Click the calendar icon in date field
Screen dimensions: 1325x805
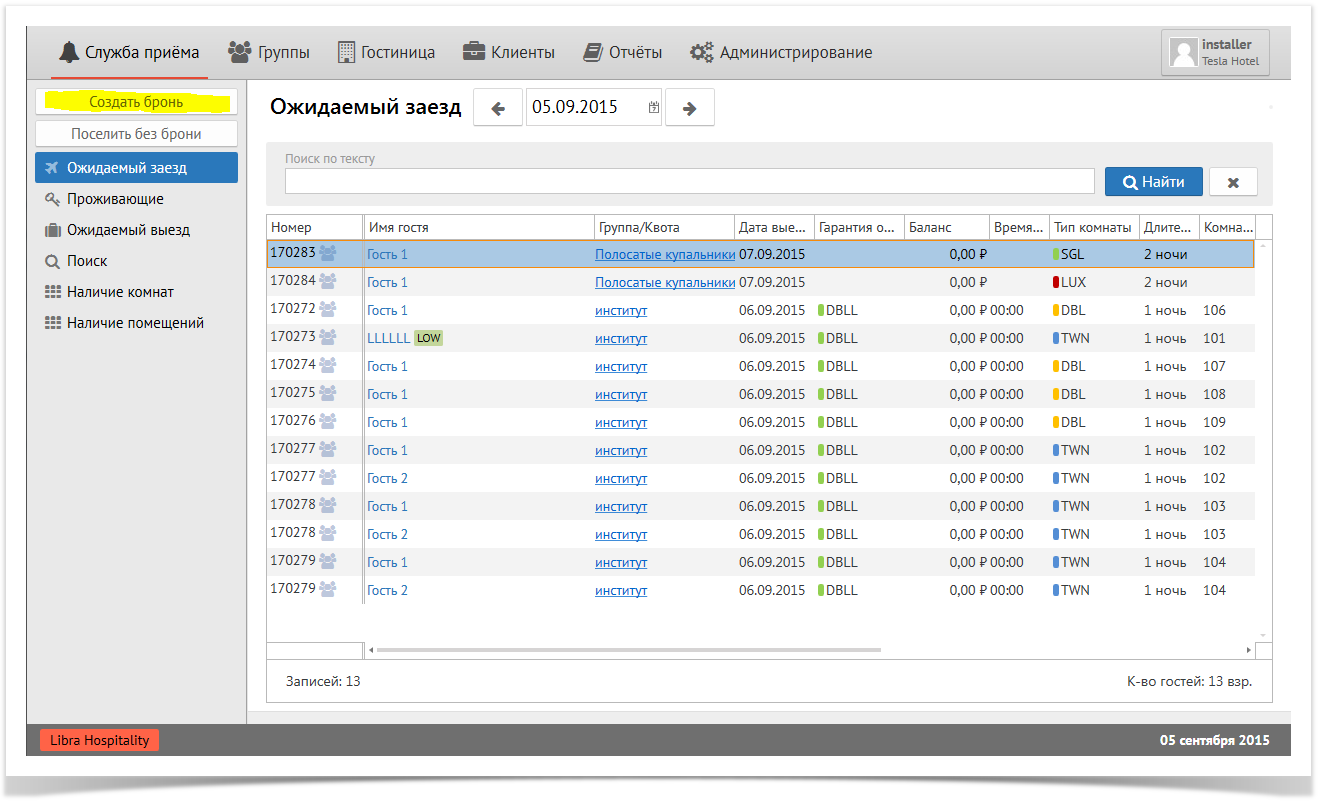[x=654, y=108]
